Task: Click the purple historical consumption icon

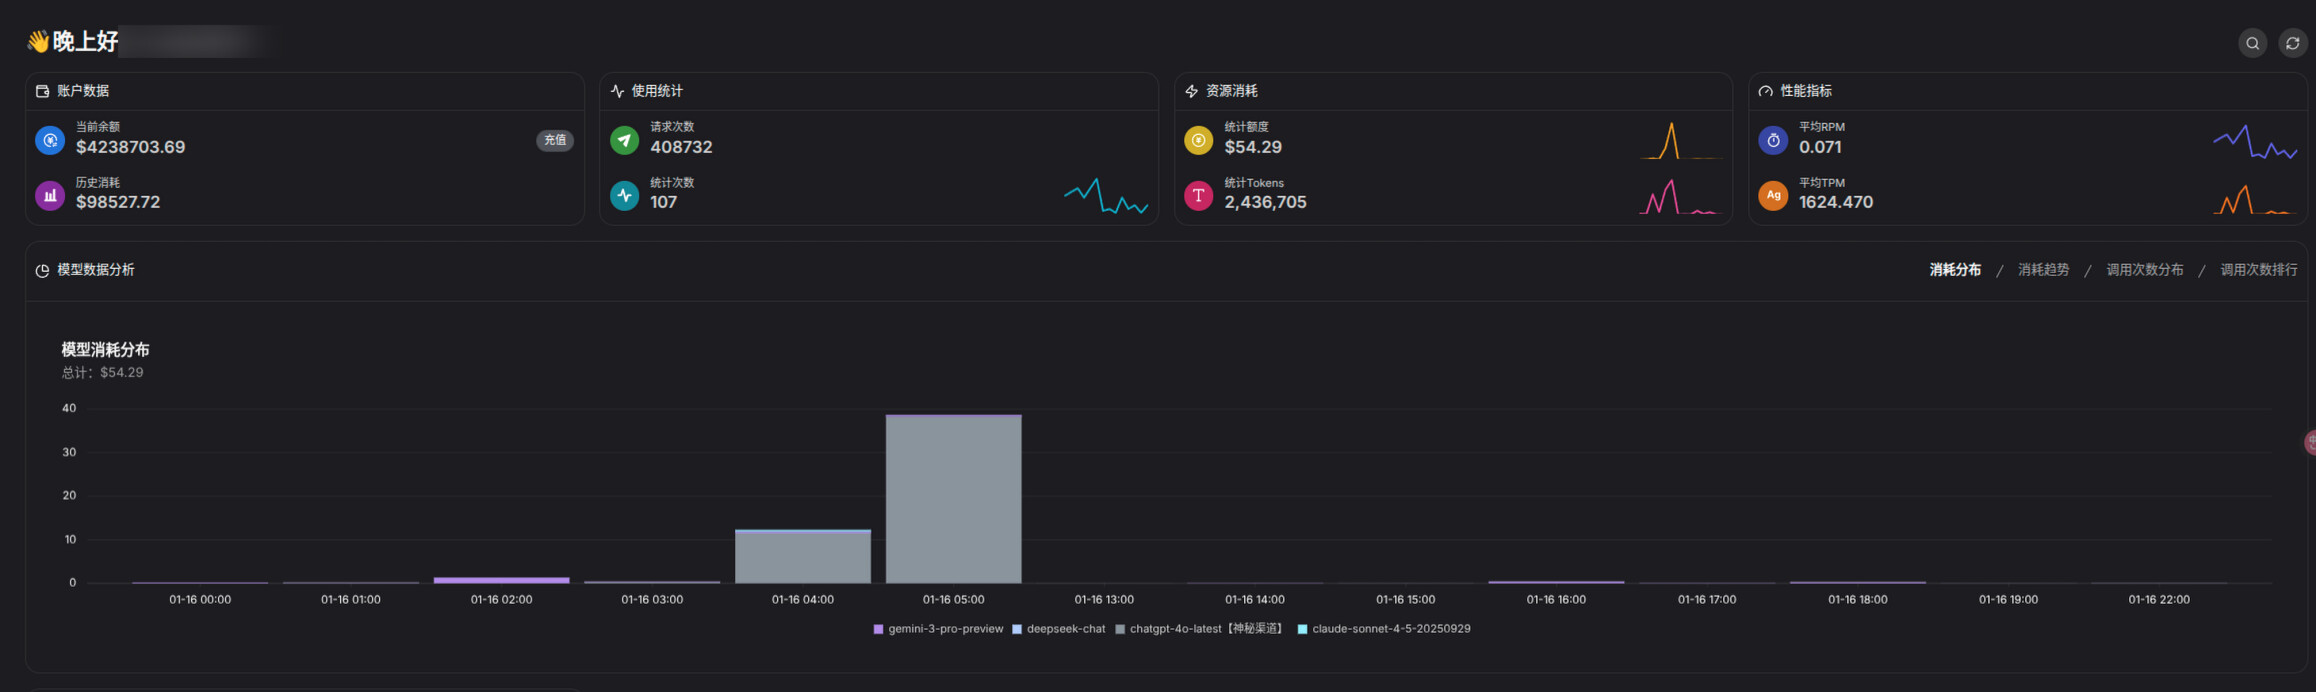Action: (x=50, y=195)
